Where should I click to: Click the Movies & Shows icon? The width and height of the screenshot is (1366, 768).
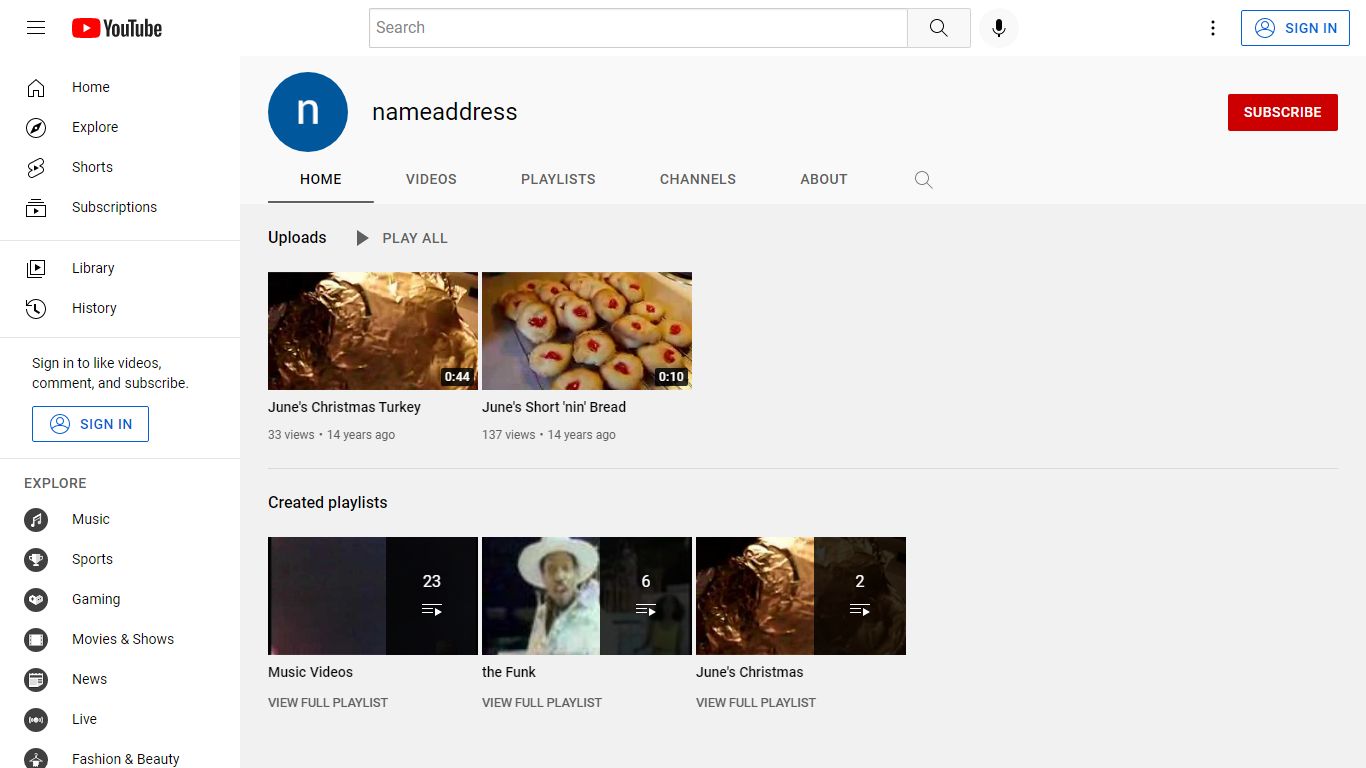[x=36, y=640]
